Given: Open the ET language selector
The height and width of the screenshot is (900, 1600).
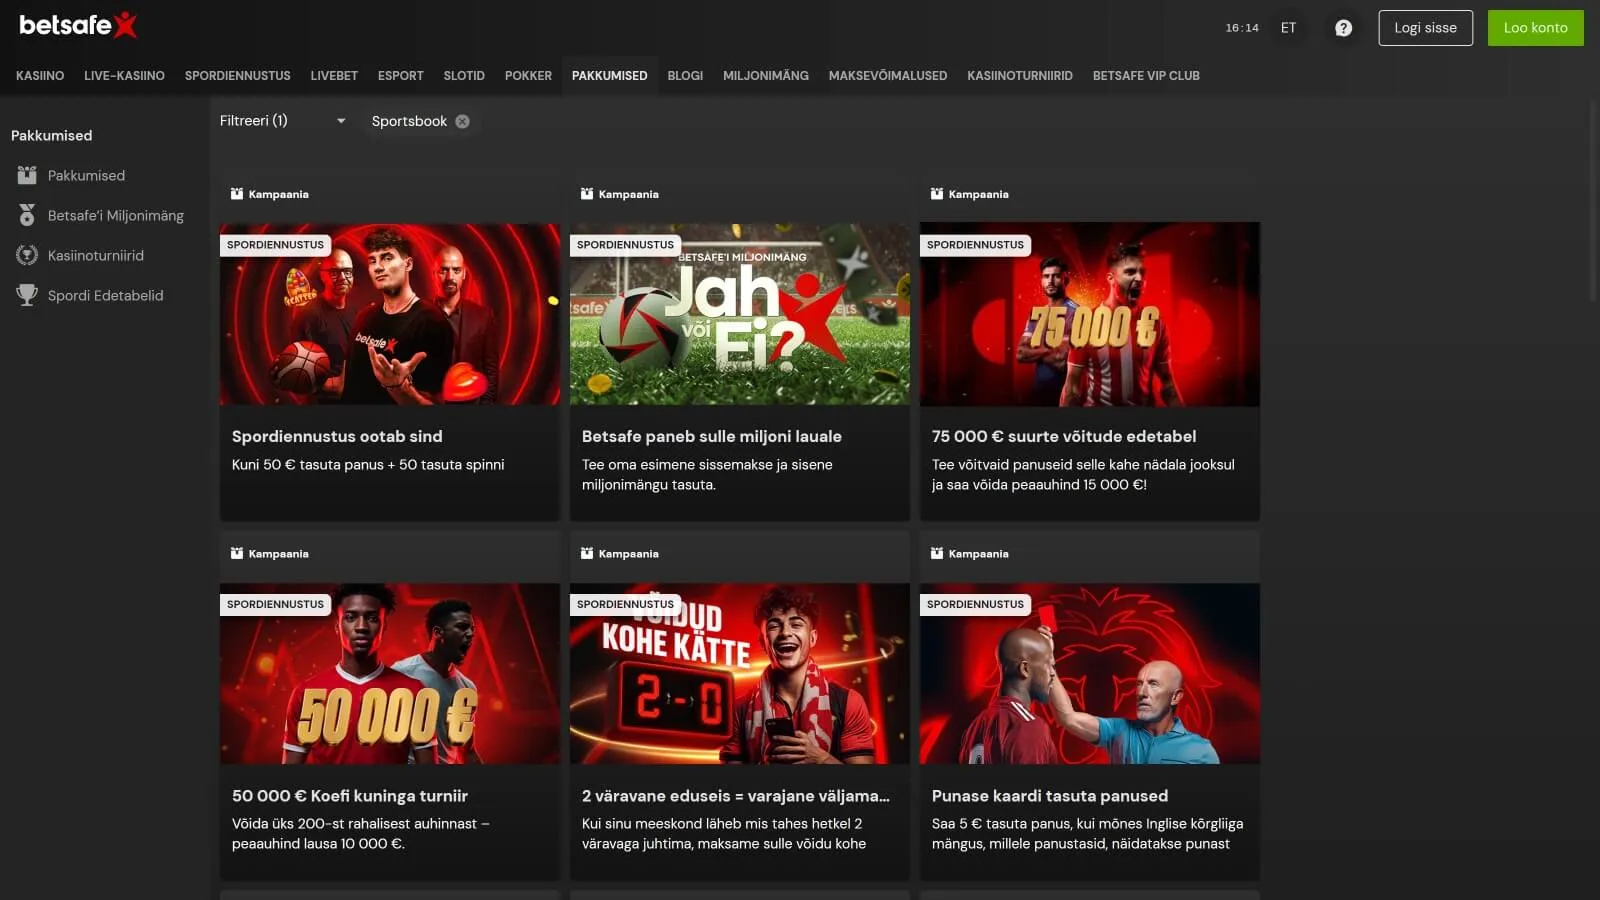Looking at the screenshot, I should pyautogui.click(x=1288, y=28).
